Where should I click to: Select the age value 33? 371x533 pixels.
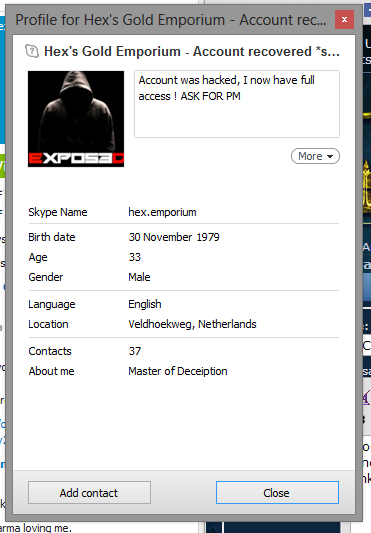click(135, 257)
